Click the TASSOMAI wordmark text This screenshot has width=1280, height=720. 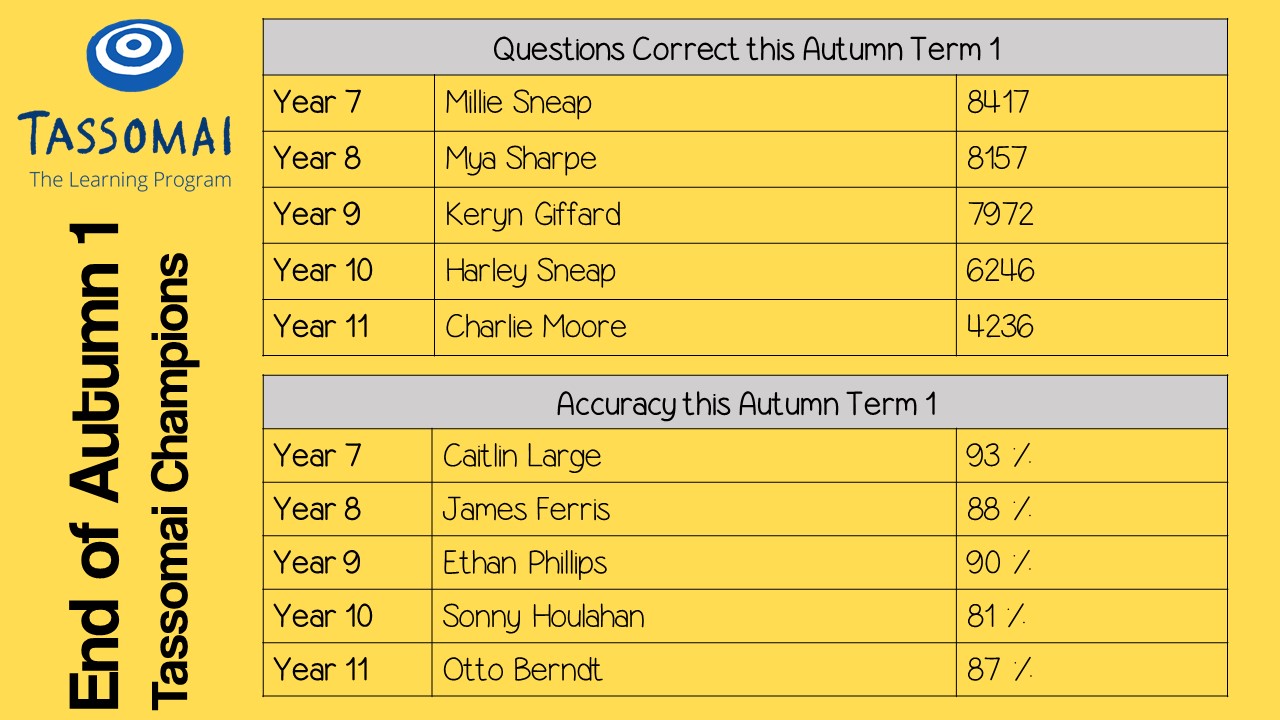click(125, 135)
